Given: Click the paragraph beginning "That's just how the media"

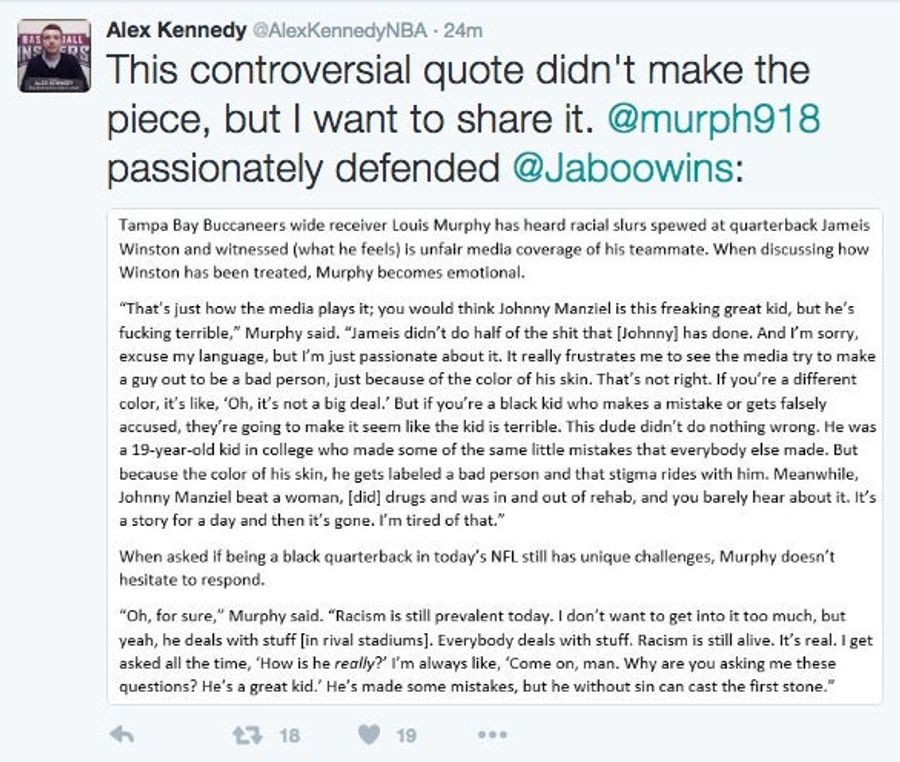Looking at the screenshot, I should point(497,414).
